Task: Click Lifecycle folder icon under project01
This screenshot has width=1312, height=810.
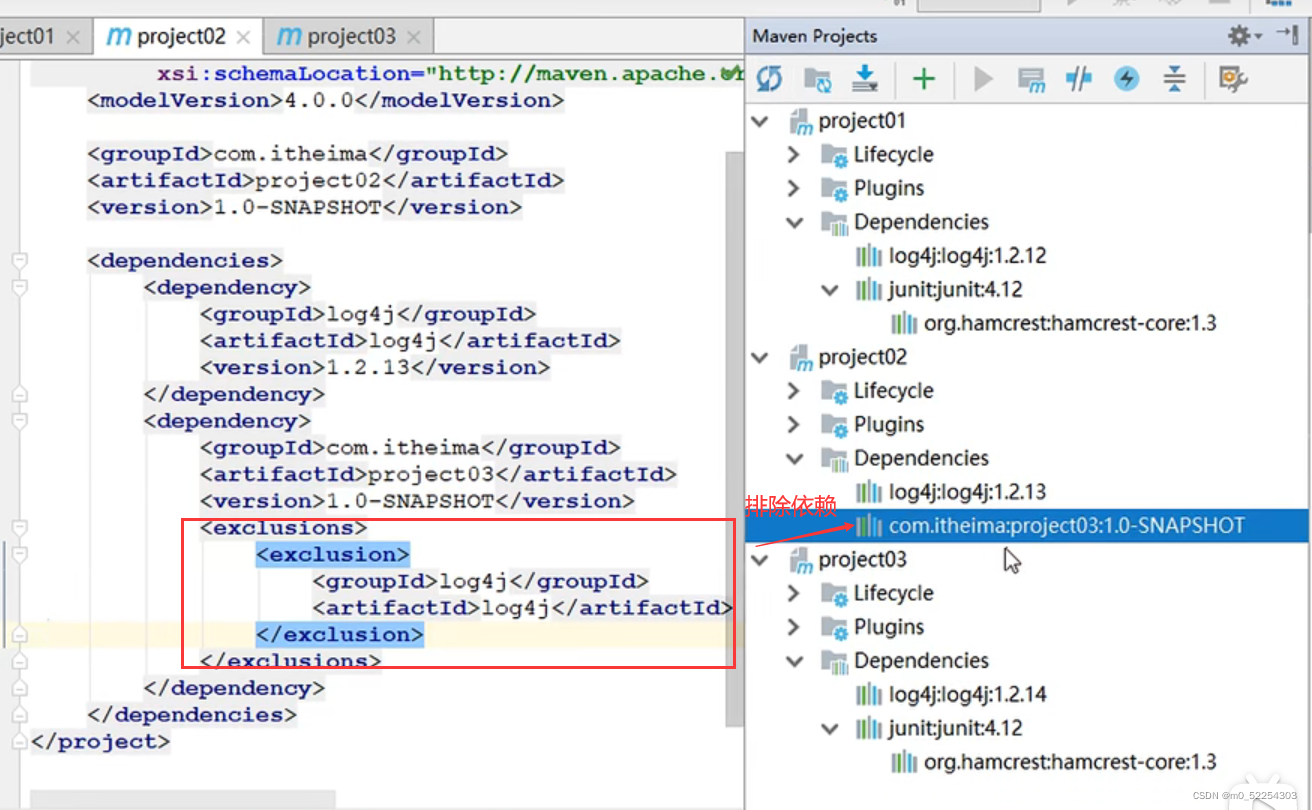Action: 834,155
